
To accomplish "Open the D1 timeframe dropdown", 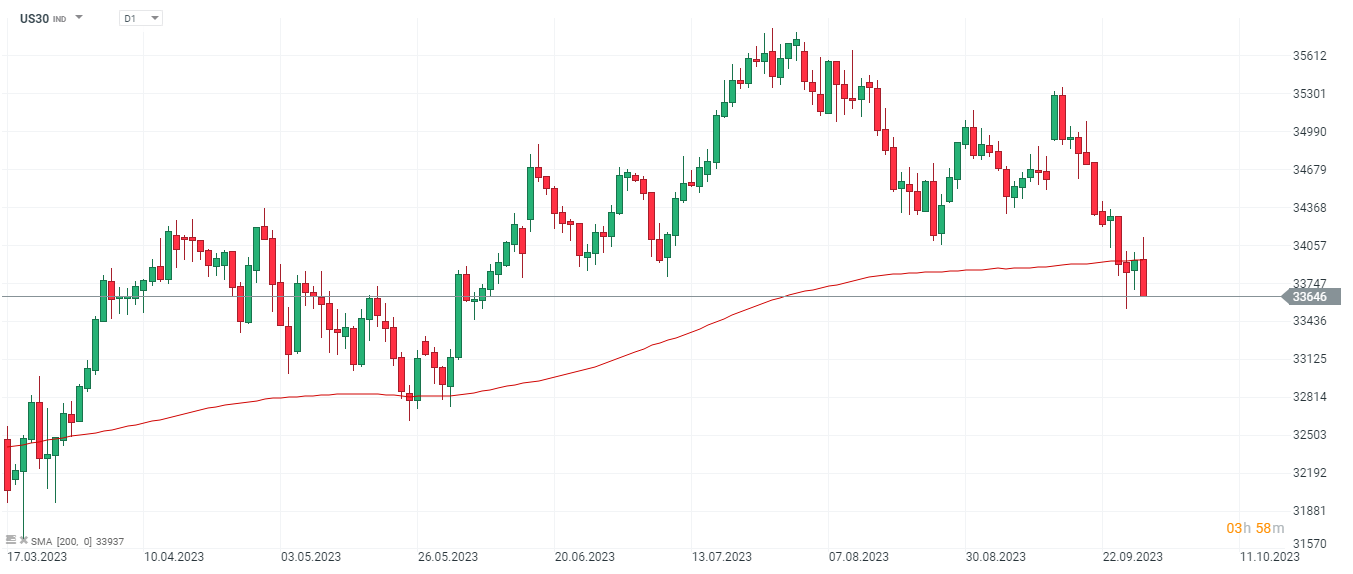I will click(x=140, y=18).
